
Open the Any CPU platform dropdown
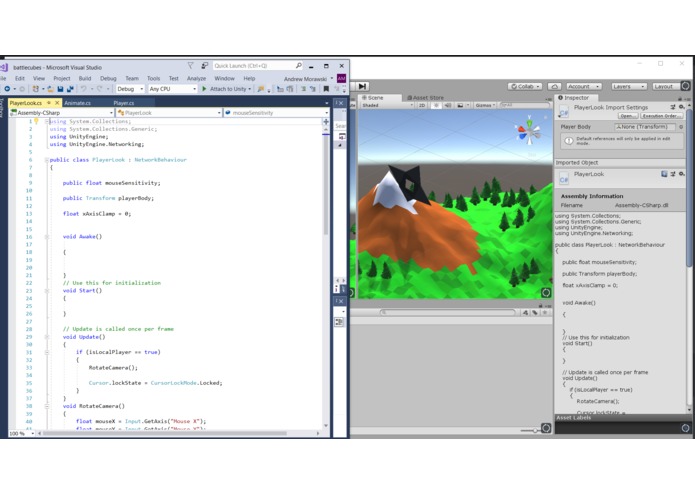pos(172,89)
